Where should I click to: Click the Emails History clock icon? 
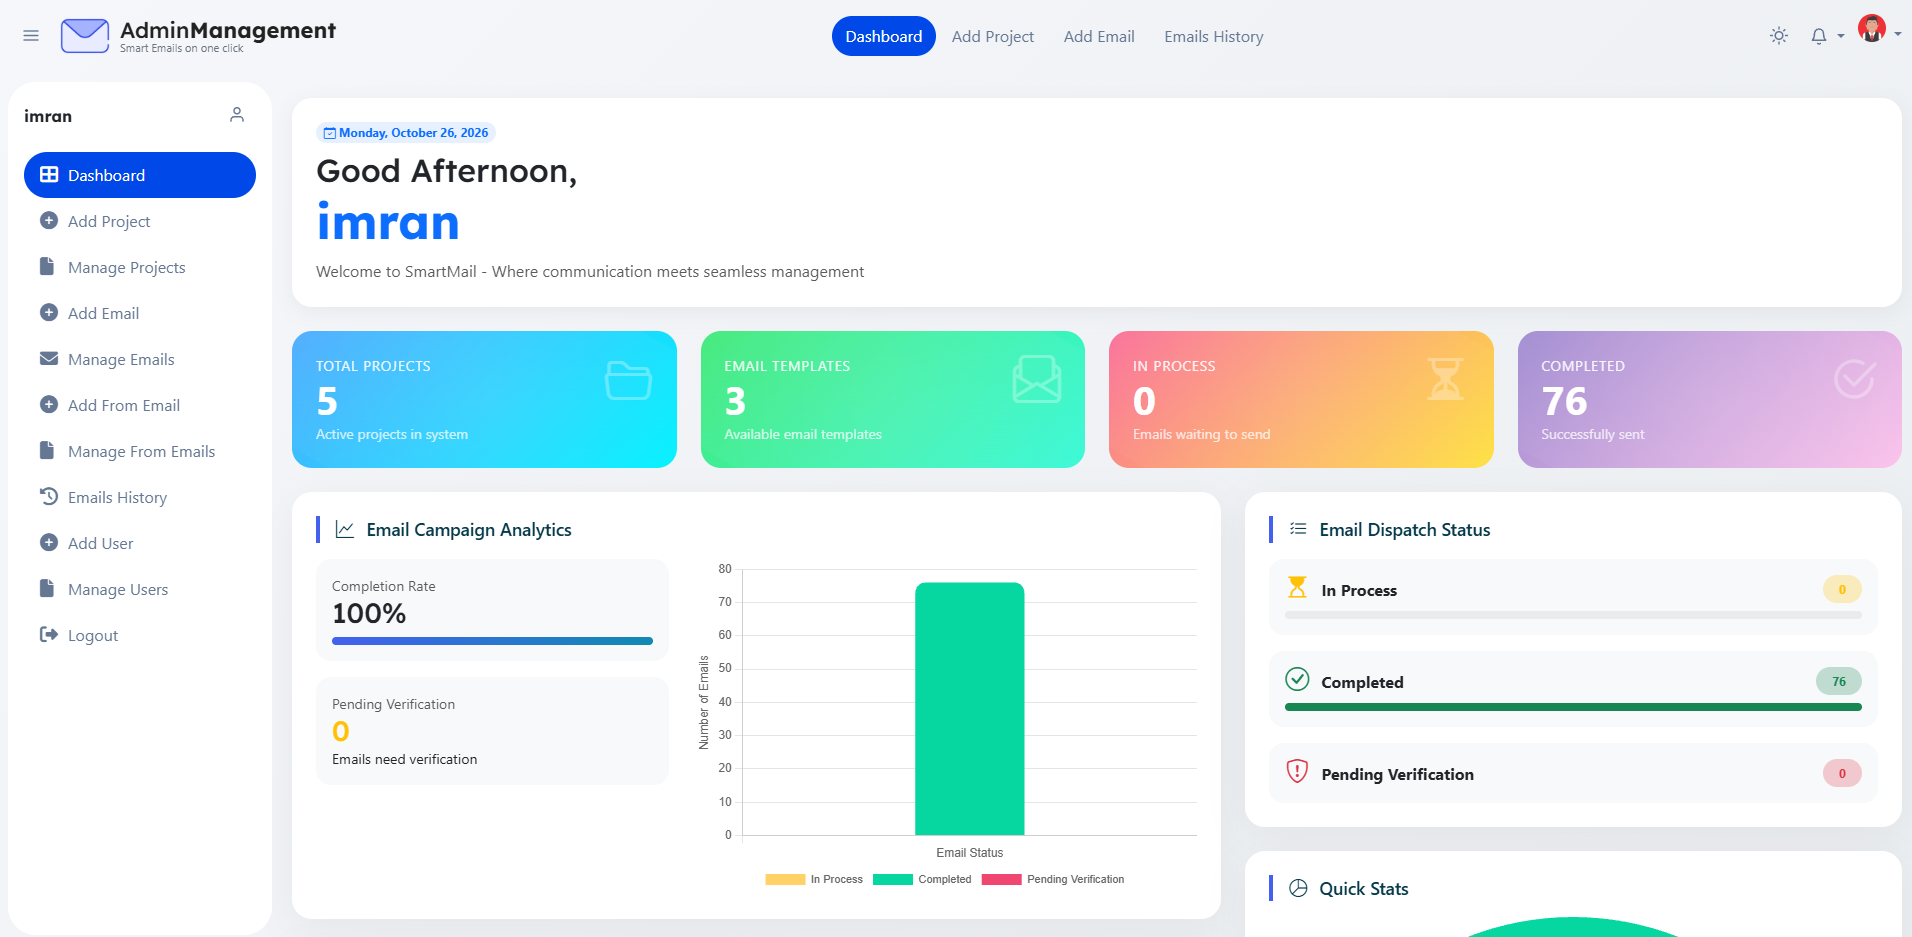click(x=49, y=496)
